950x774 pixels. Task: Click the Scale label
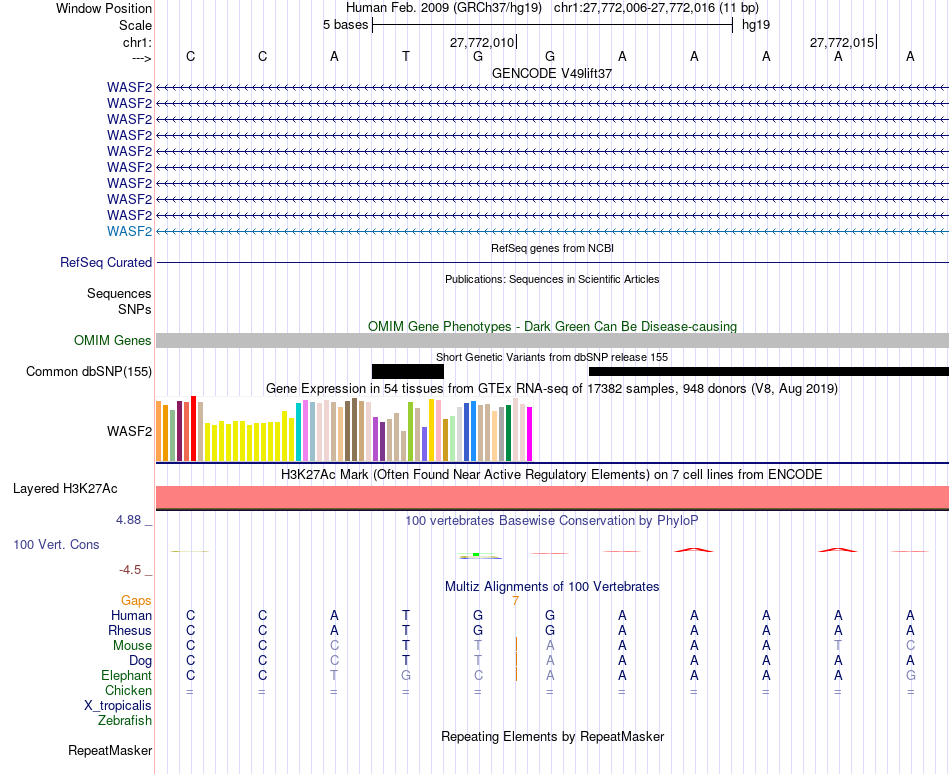(x=136, y=25)
